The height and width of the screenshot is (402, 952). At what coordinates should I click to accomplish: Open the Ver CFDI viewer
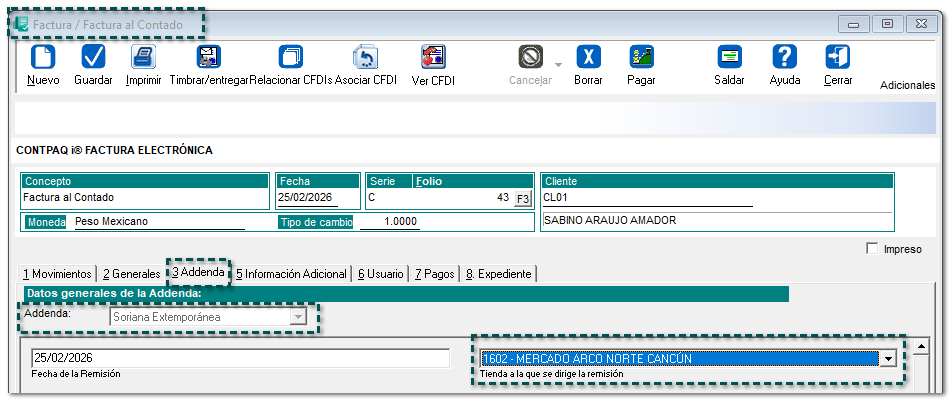pyautogui.click(x=433, y=57)
